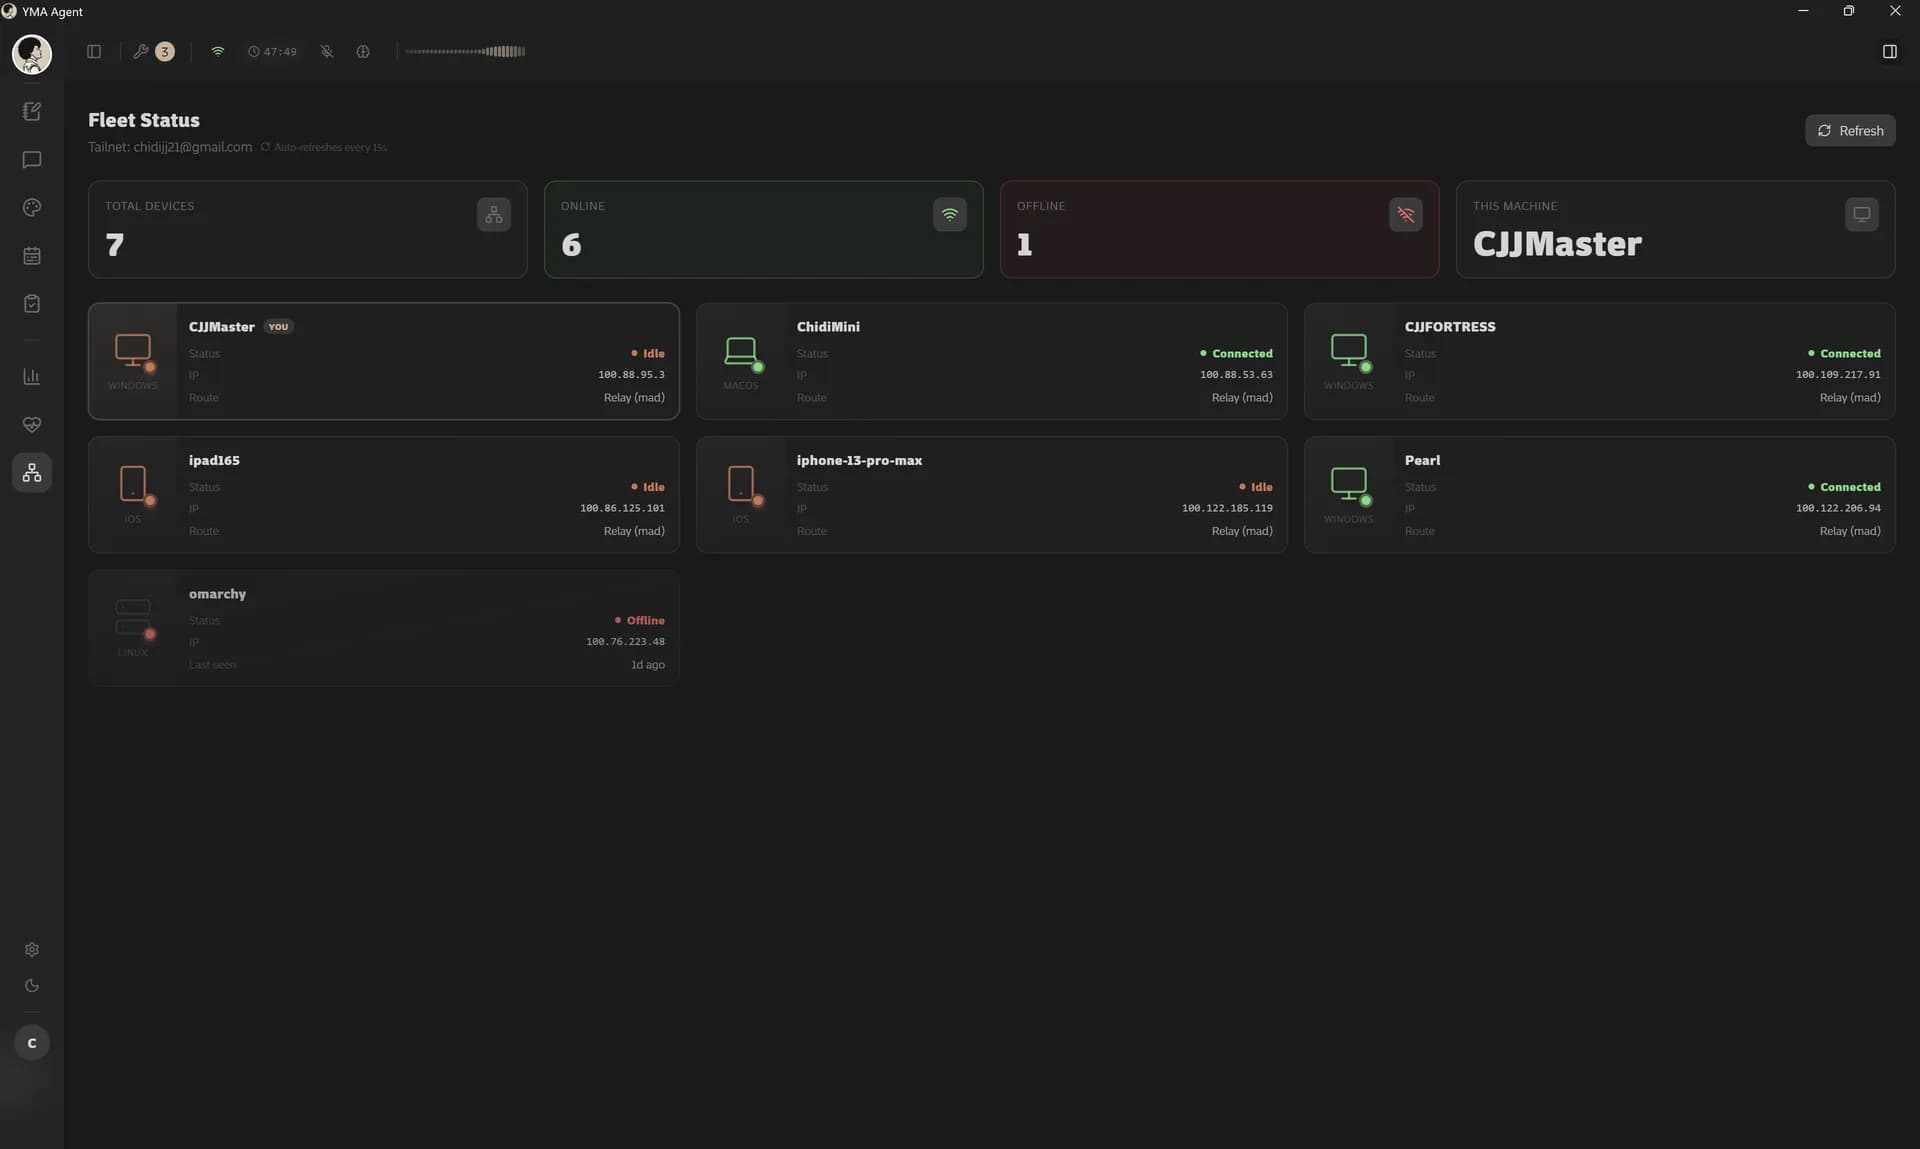Open the settings gear in the sidebar
Viewport: 1920px width, 1149px height.
coord(32,949)
